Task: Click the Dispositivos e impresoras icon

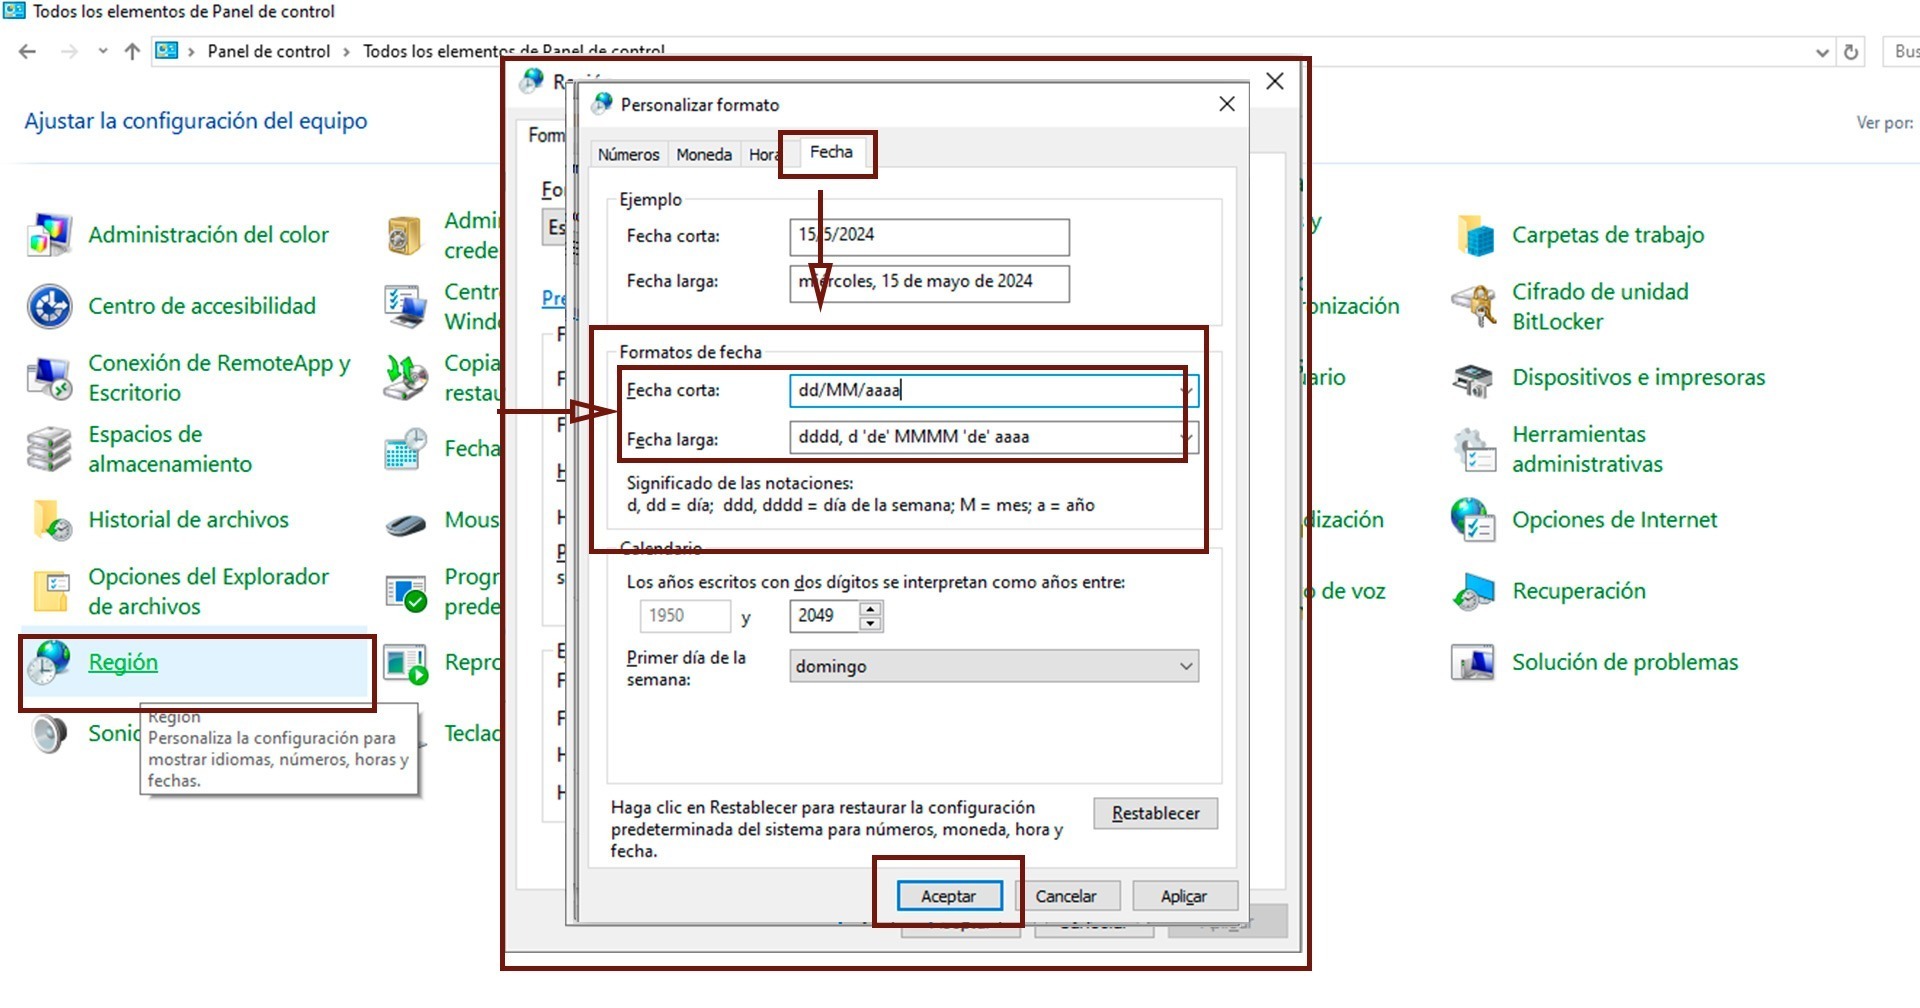Action: pos(1474,378)
